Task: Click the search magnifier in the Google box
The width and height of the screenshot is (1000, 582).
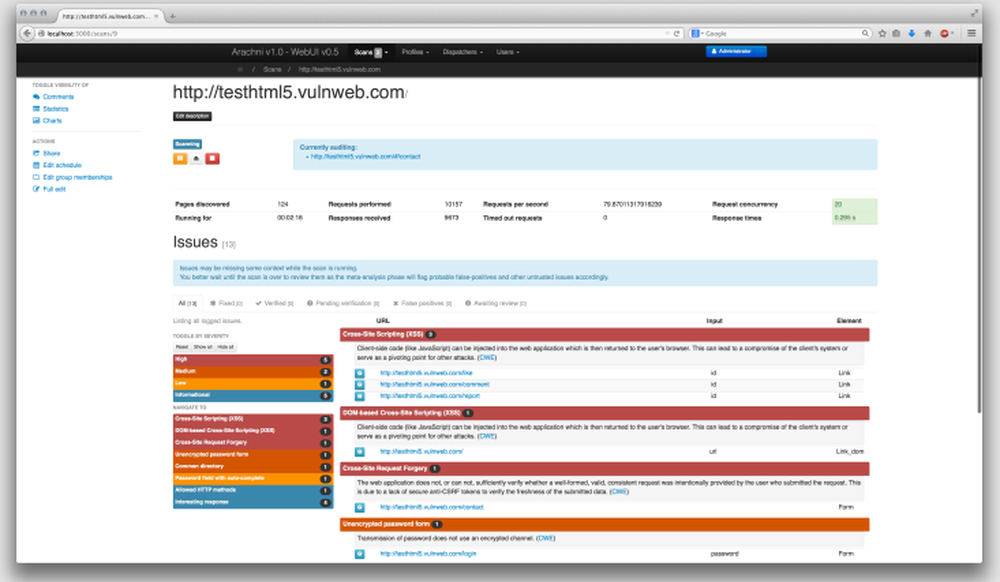Action: (x=865, y=34)
